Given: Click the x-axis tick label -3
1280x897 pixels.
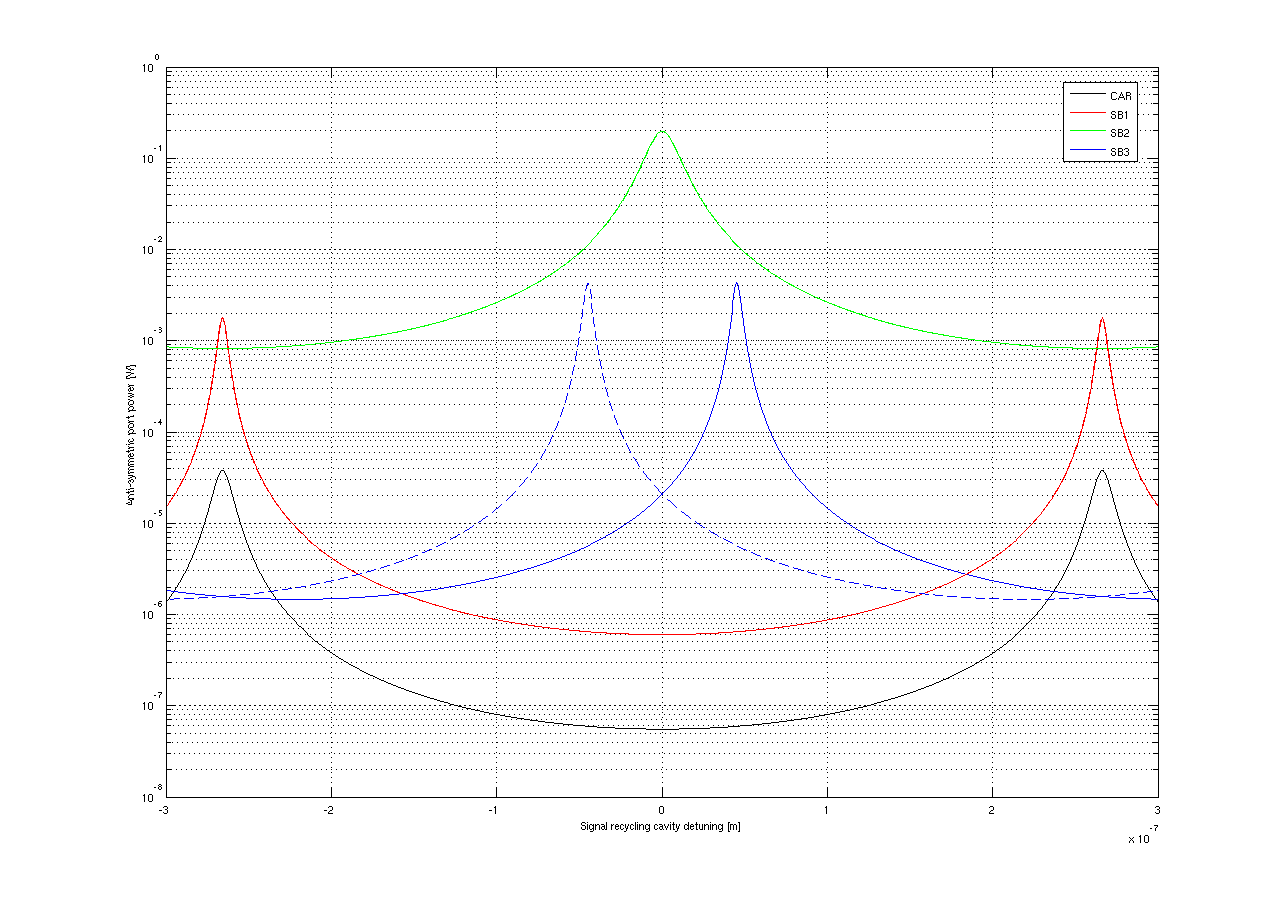Looking at the screenshot, I should pyautogui.click(x=164, y=810).
